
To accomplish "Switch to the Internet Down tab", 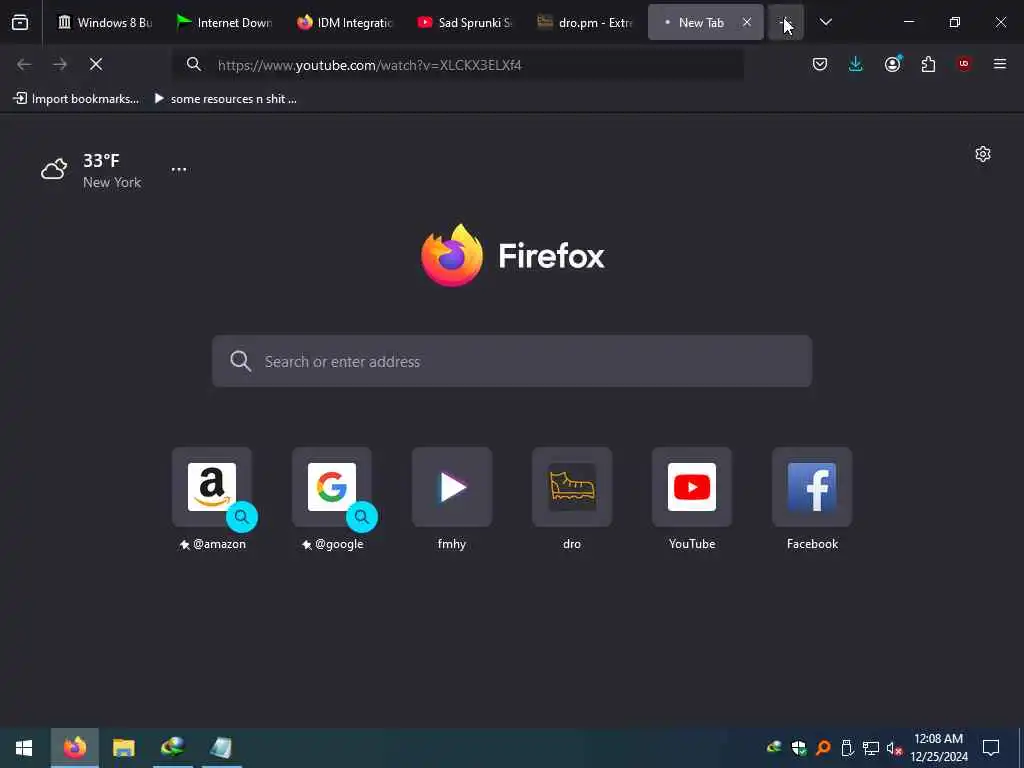I will [x=224, y=22].
